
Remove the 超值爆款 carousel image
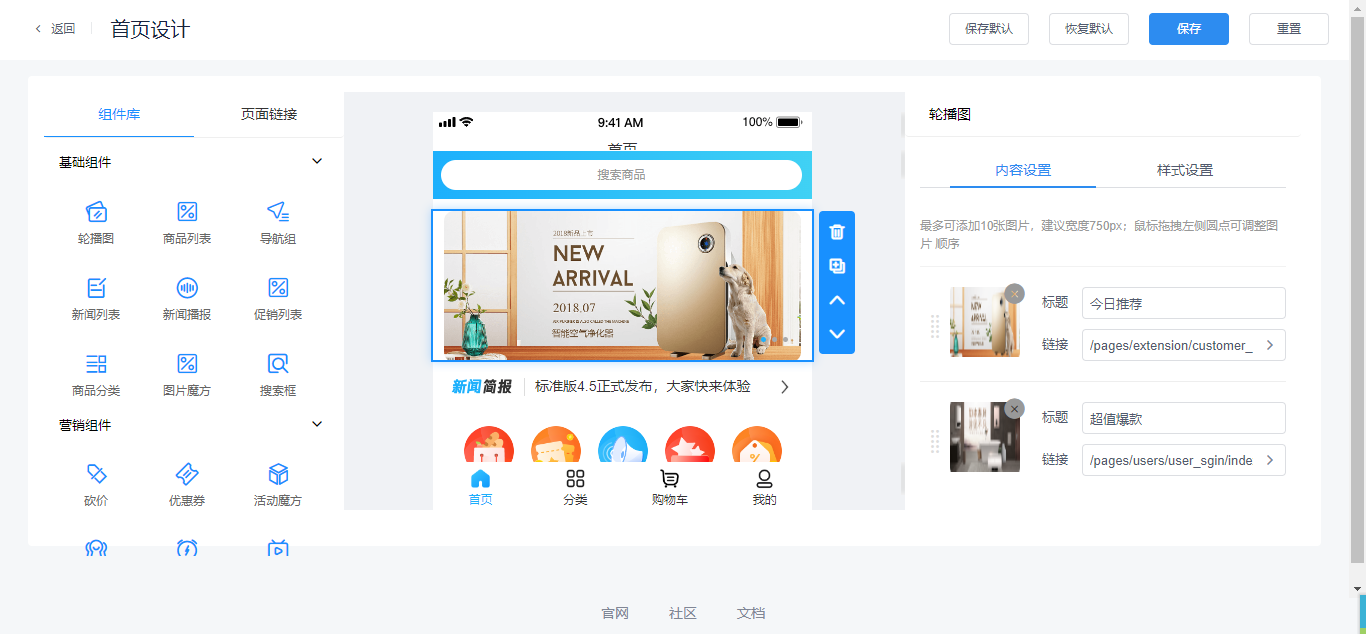coord(1015,408)
